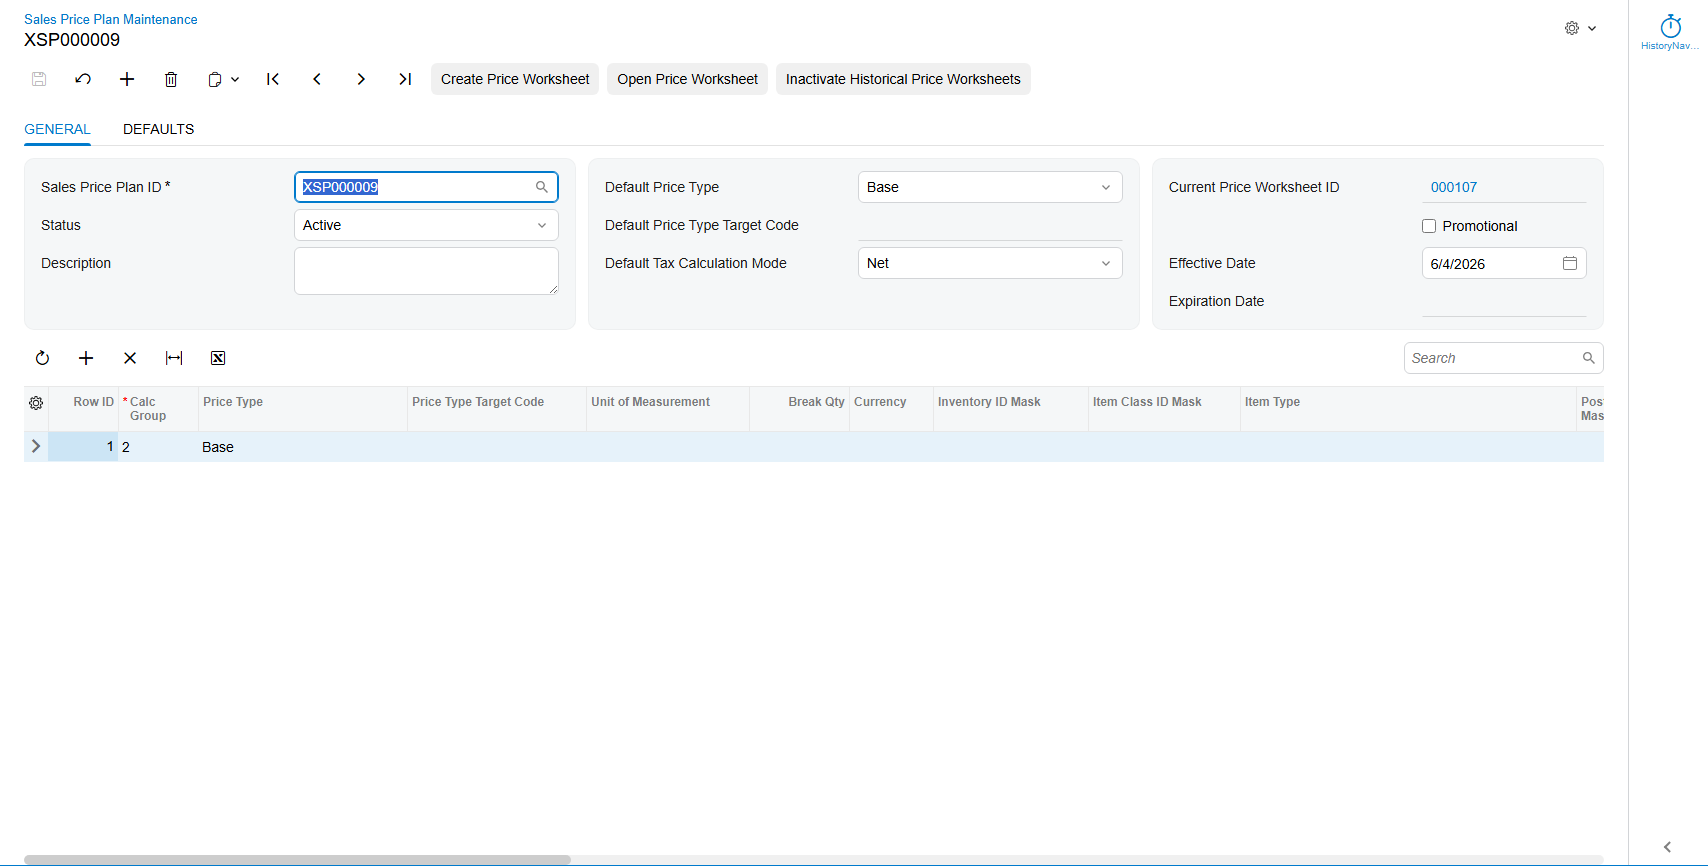Add a new record with the plus icon
The height and width of the screenshot is (866, 1708).
[127, 79]
